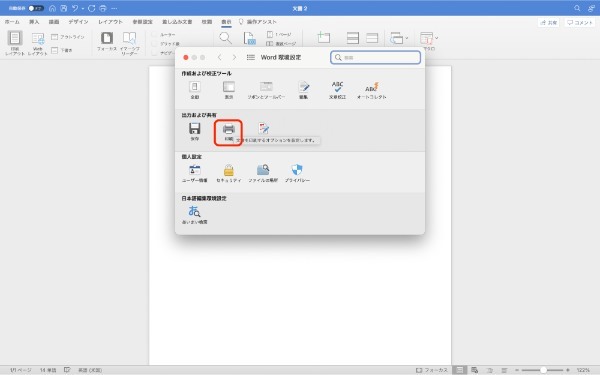Open the 全般 (General) preferences icon
The width and height of the screenshot is (600, 375).
(195, 87)
